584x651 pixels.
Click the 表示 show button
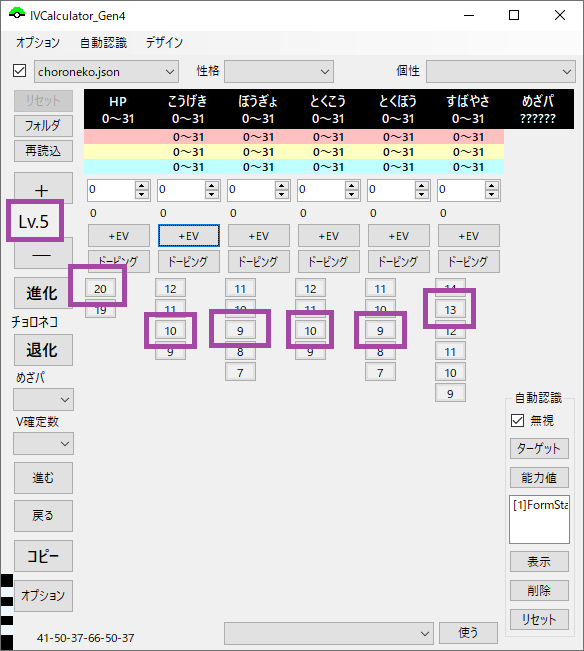539,562
